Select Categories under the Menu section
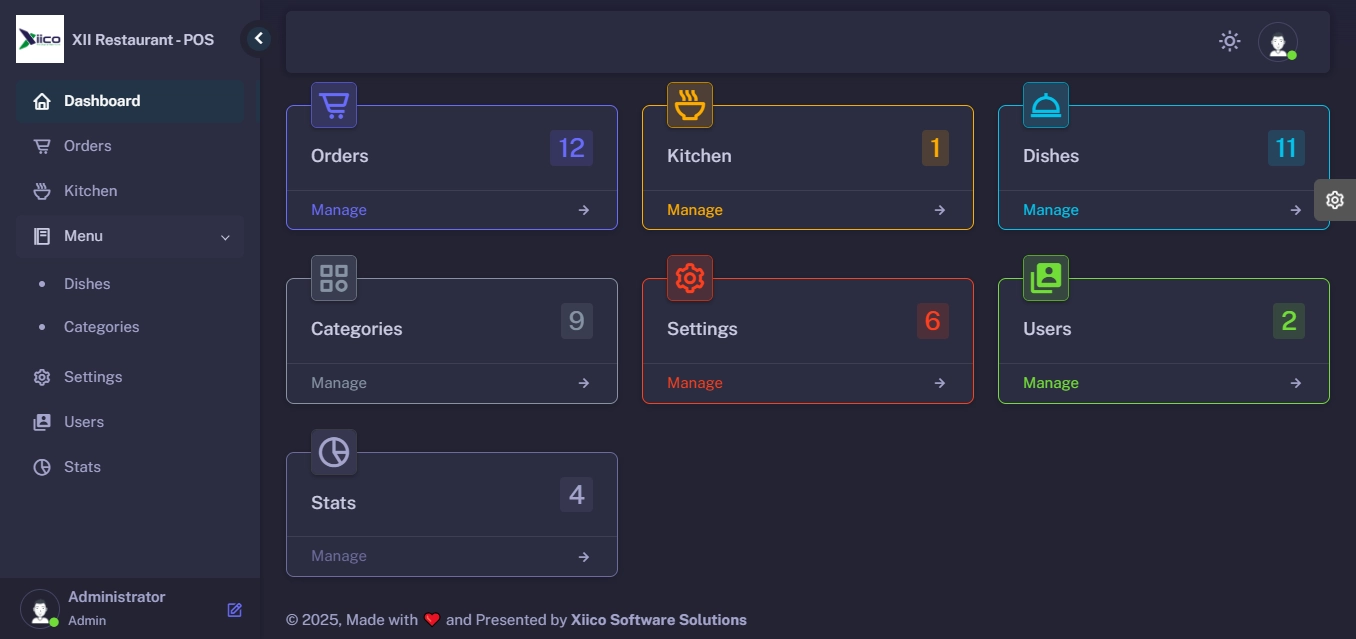Viewport: 1356px width, 639px height. (x=101, y=327)
